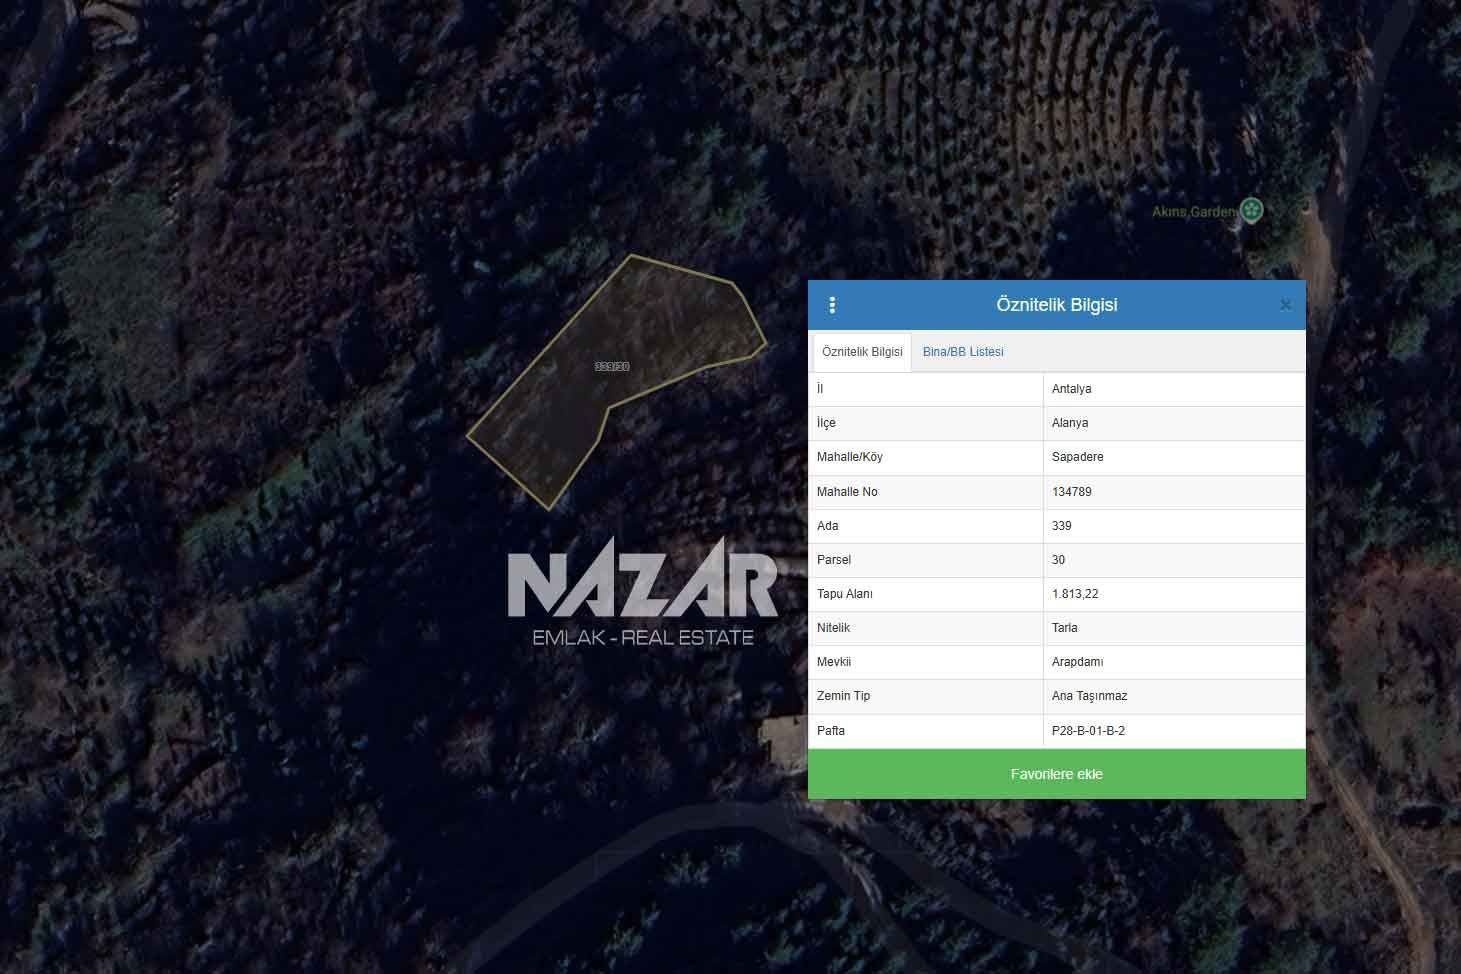The height and width of the screenshot is (974, 1461).
Task: Click the Akıns Garden map marker icon
Action: (1251, 210)
